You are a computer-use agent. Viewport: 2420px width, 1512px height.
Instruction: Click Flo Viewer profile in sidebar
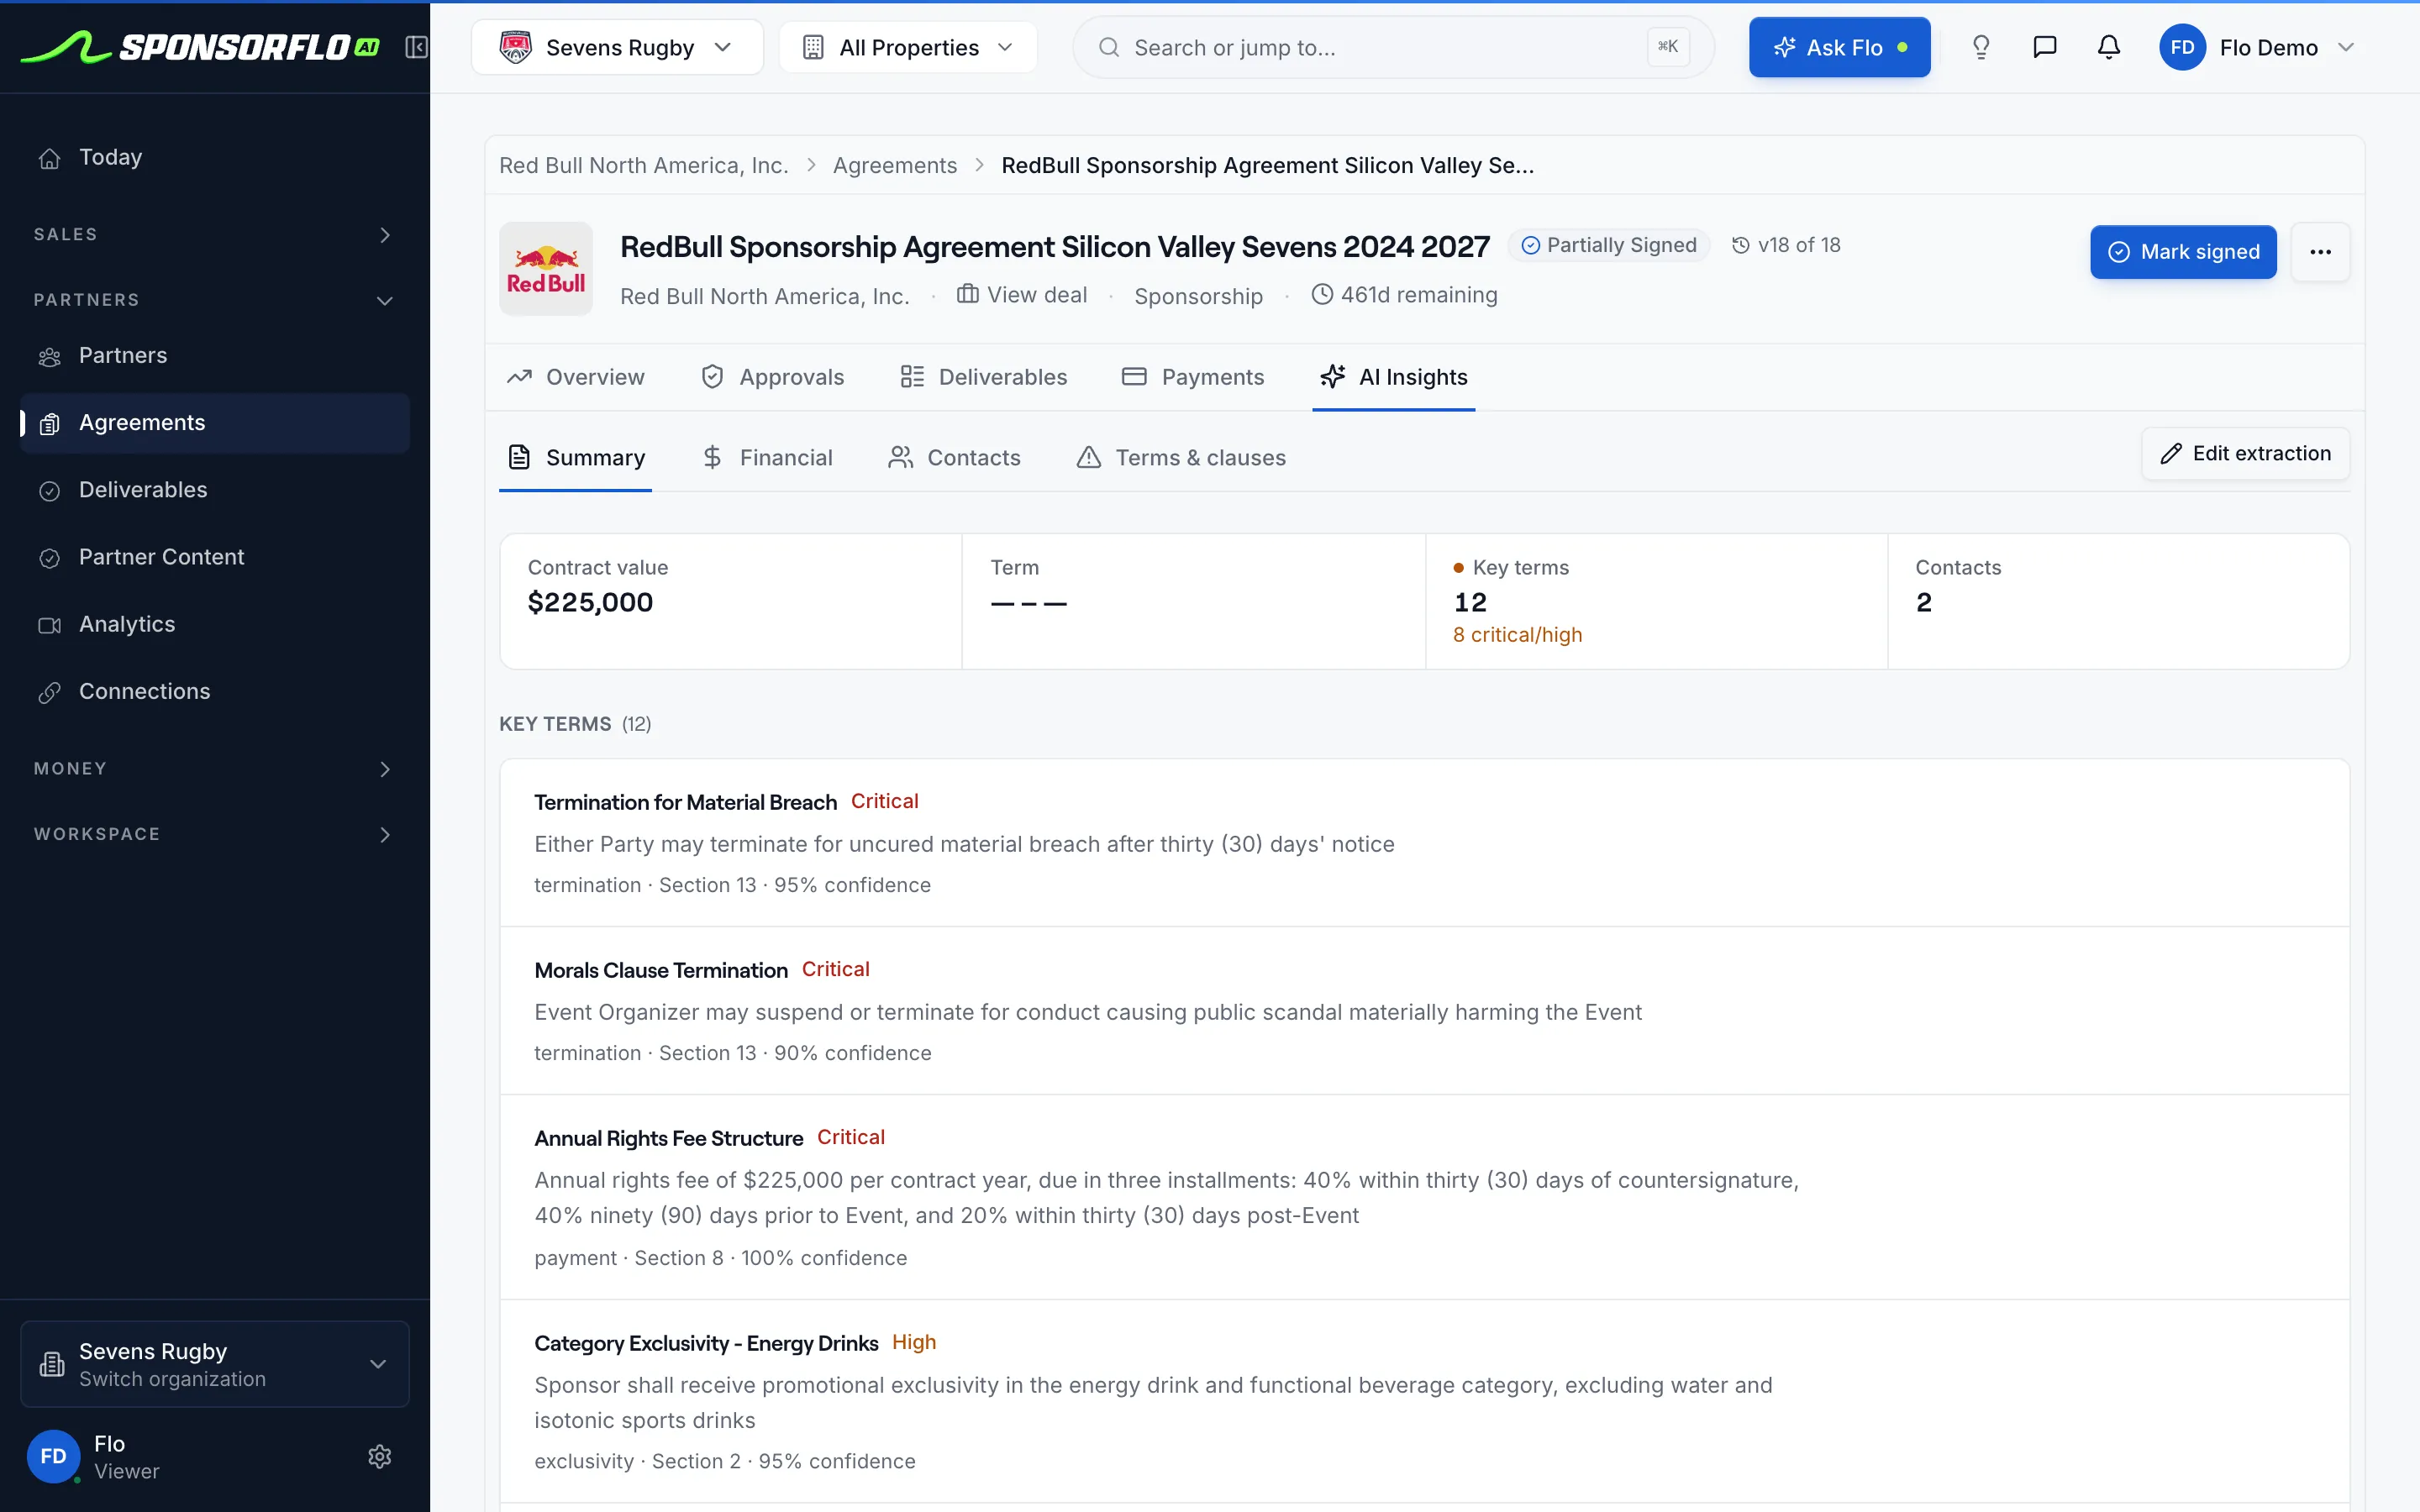tap(95, 1456)
